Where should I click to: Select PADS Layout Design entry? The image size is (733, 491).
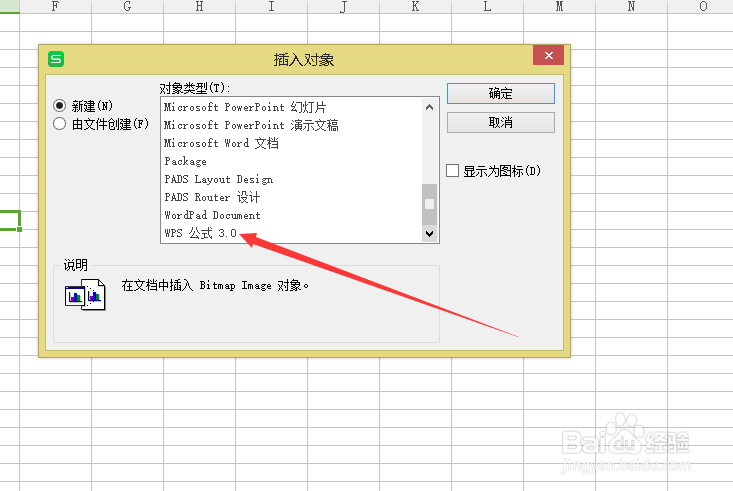click(x=291, y=179)
